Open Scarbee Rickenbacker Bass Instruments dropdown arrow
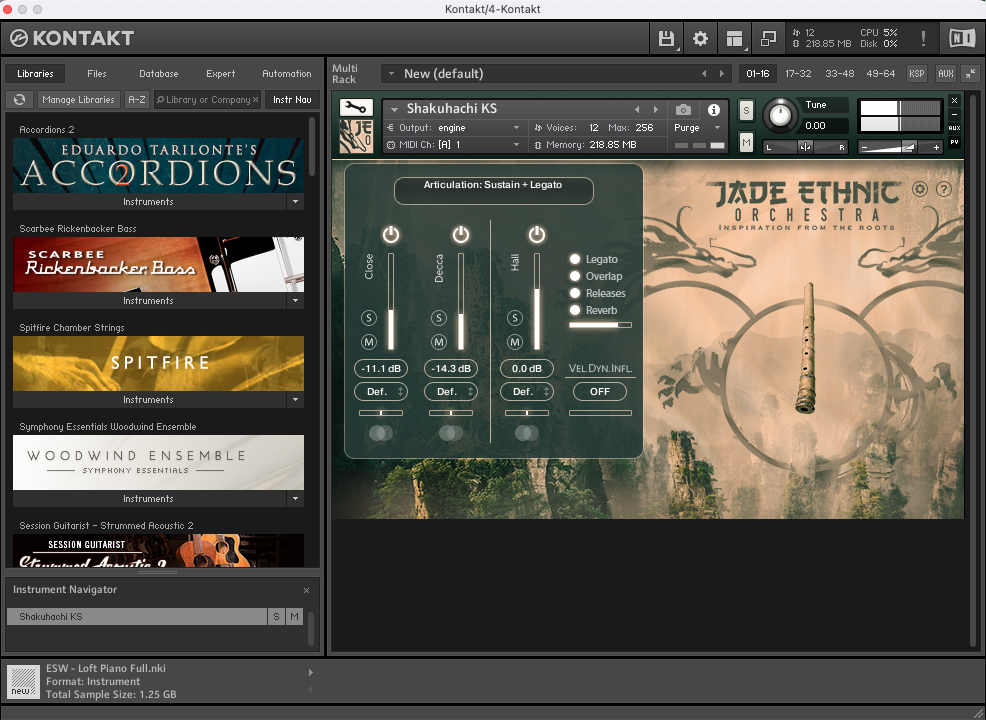Viewport: 986px width, 720px height. point(296,301)
